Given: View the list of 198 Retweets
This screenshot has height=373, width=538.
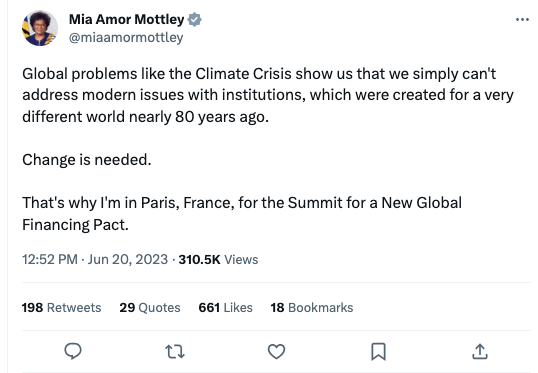Looking at the screenshot, I should [61, 307].
